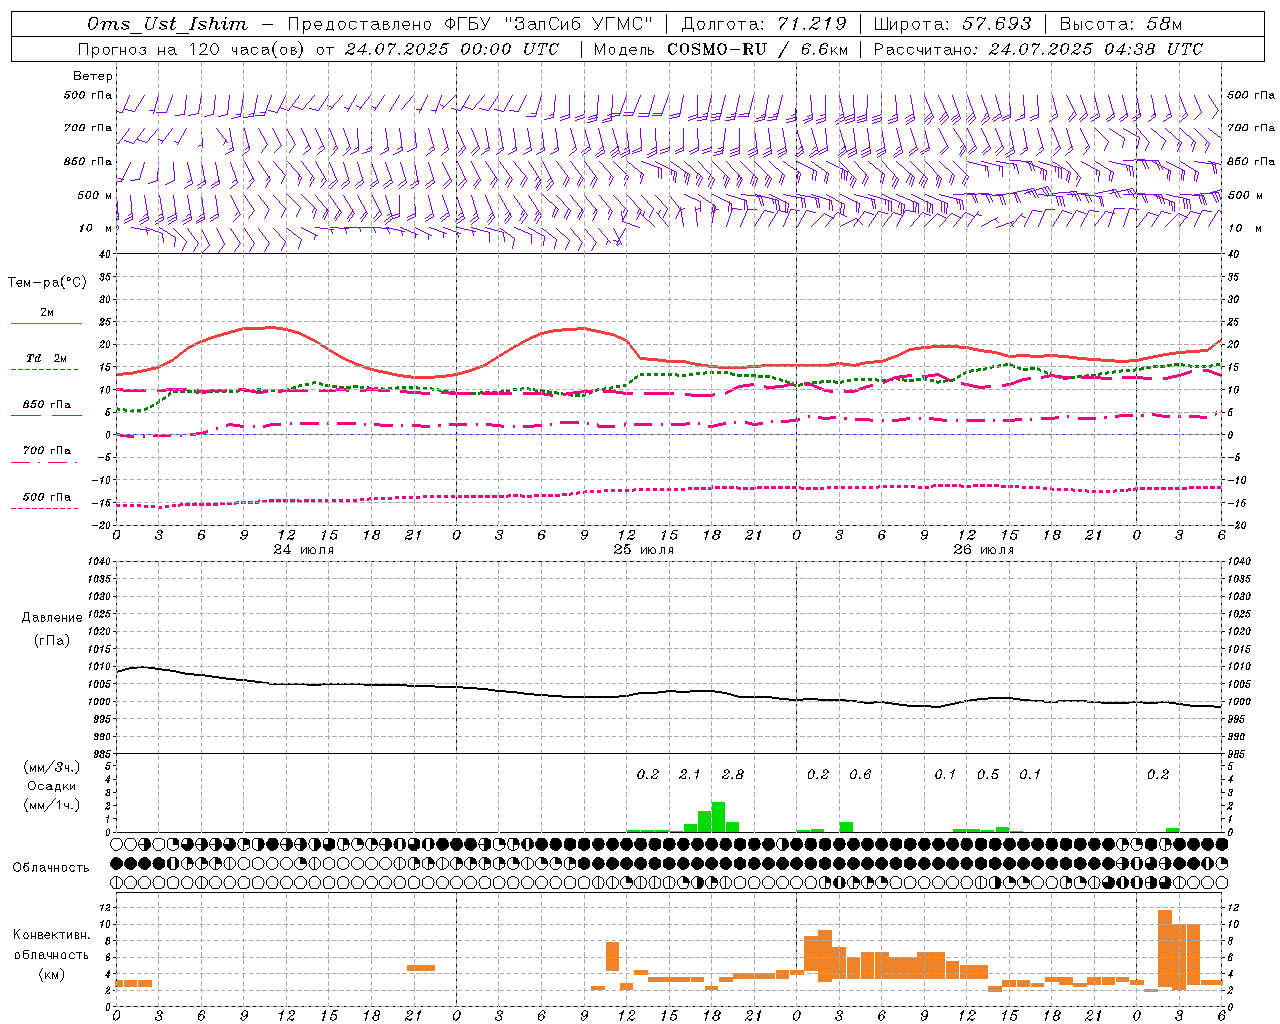Click the left 700 гПа wind level label
This screenshot has height=1024, width=1280.
[x=88, y=129]
